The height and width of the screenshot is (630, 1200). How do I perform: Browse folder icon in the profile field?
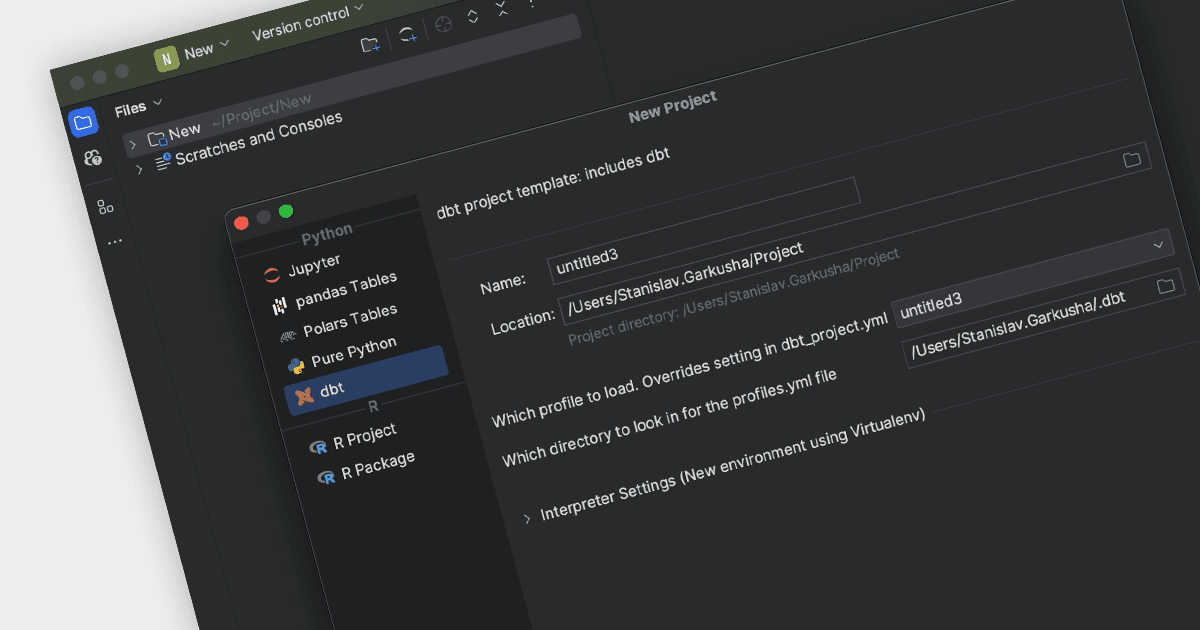(1165, 286)
